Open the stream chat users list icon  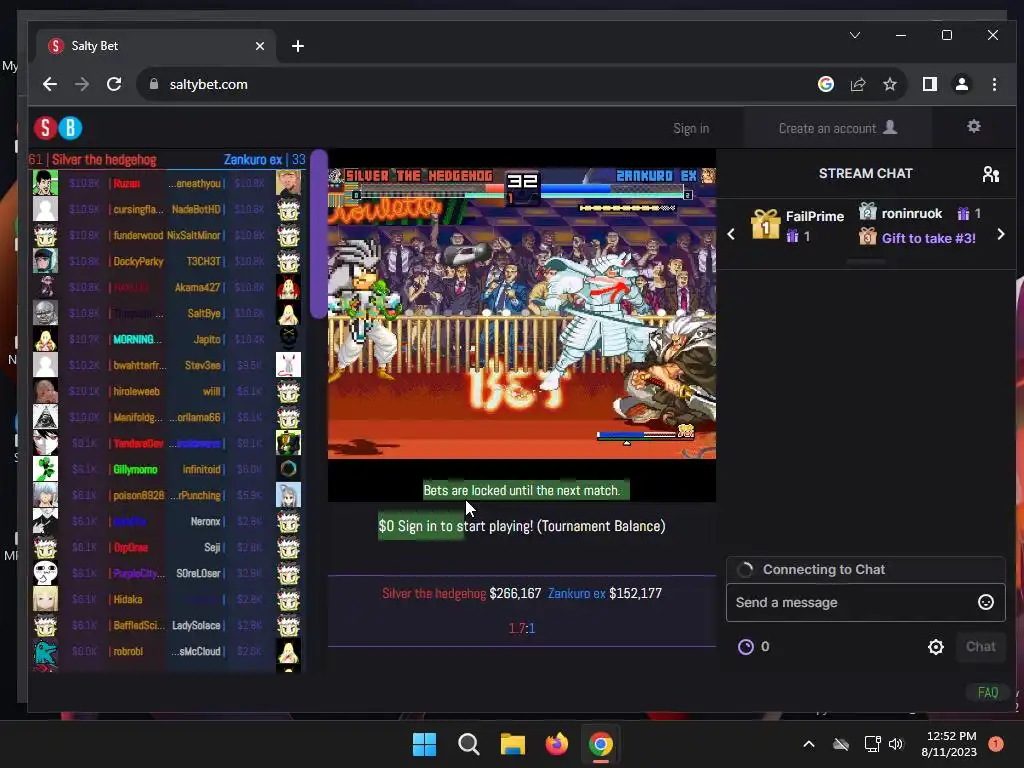coord(991,174)
